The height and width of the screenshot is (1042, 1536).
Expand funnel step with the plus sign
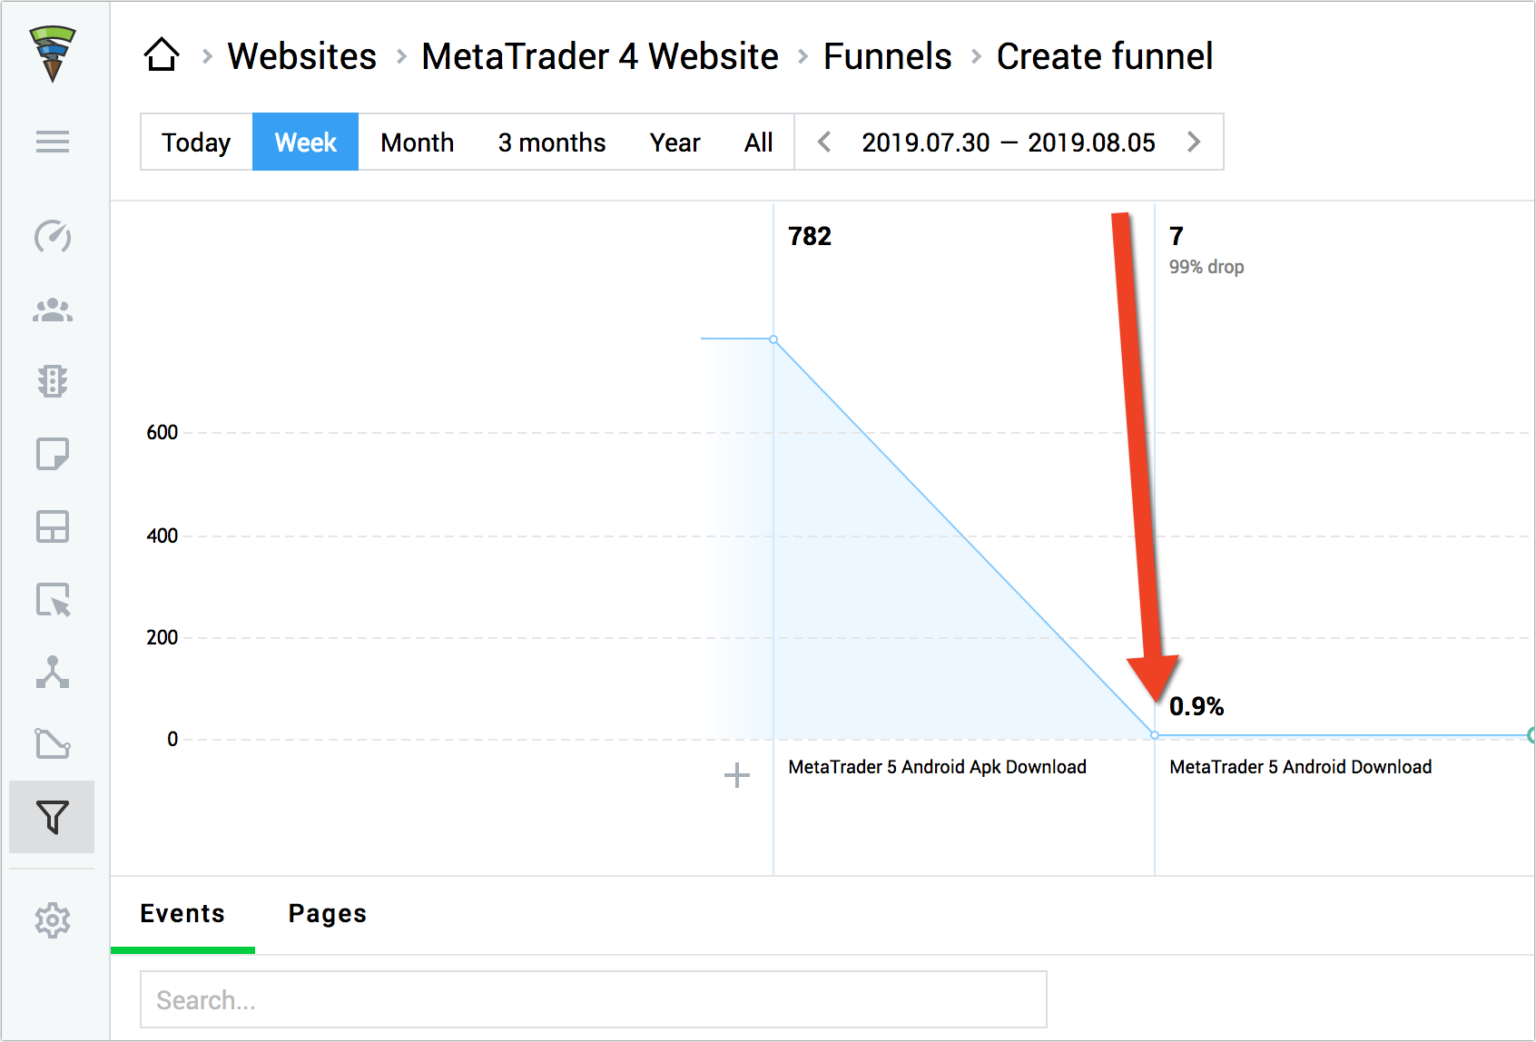coord(737,776)
